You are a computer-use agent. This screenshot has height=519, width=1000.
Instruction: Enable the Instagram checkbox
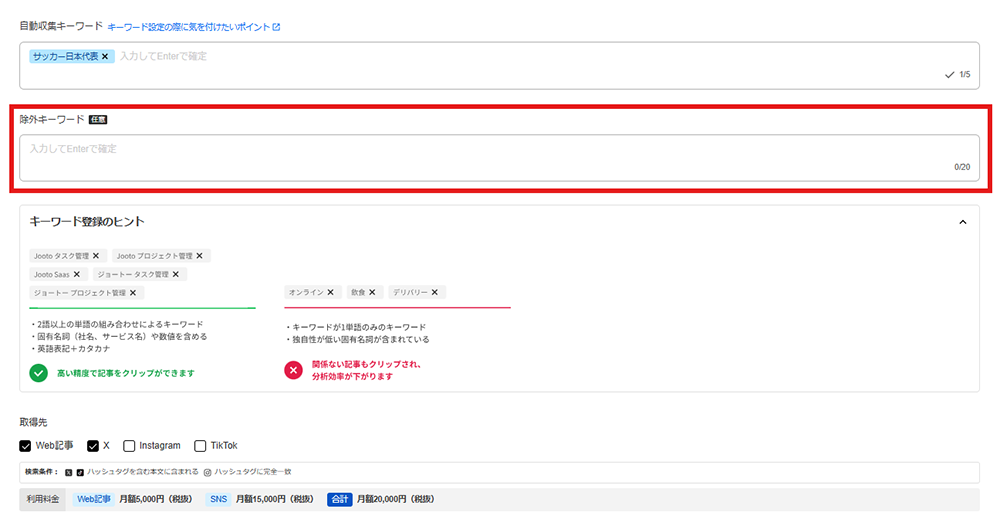(x=129, y=446)
